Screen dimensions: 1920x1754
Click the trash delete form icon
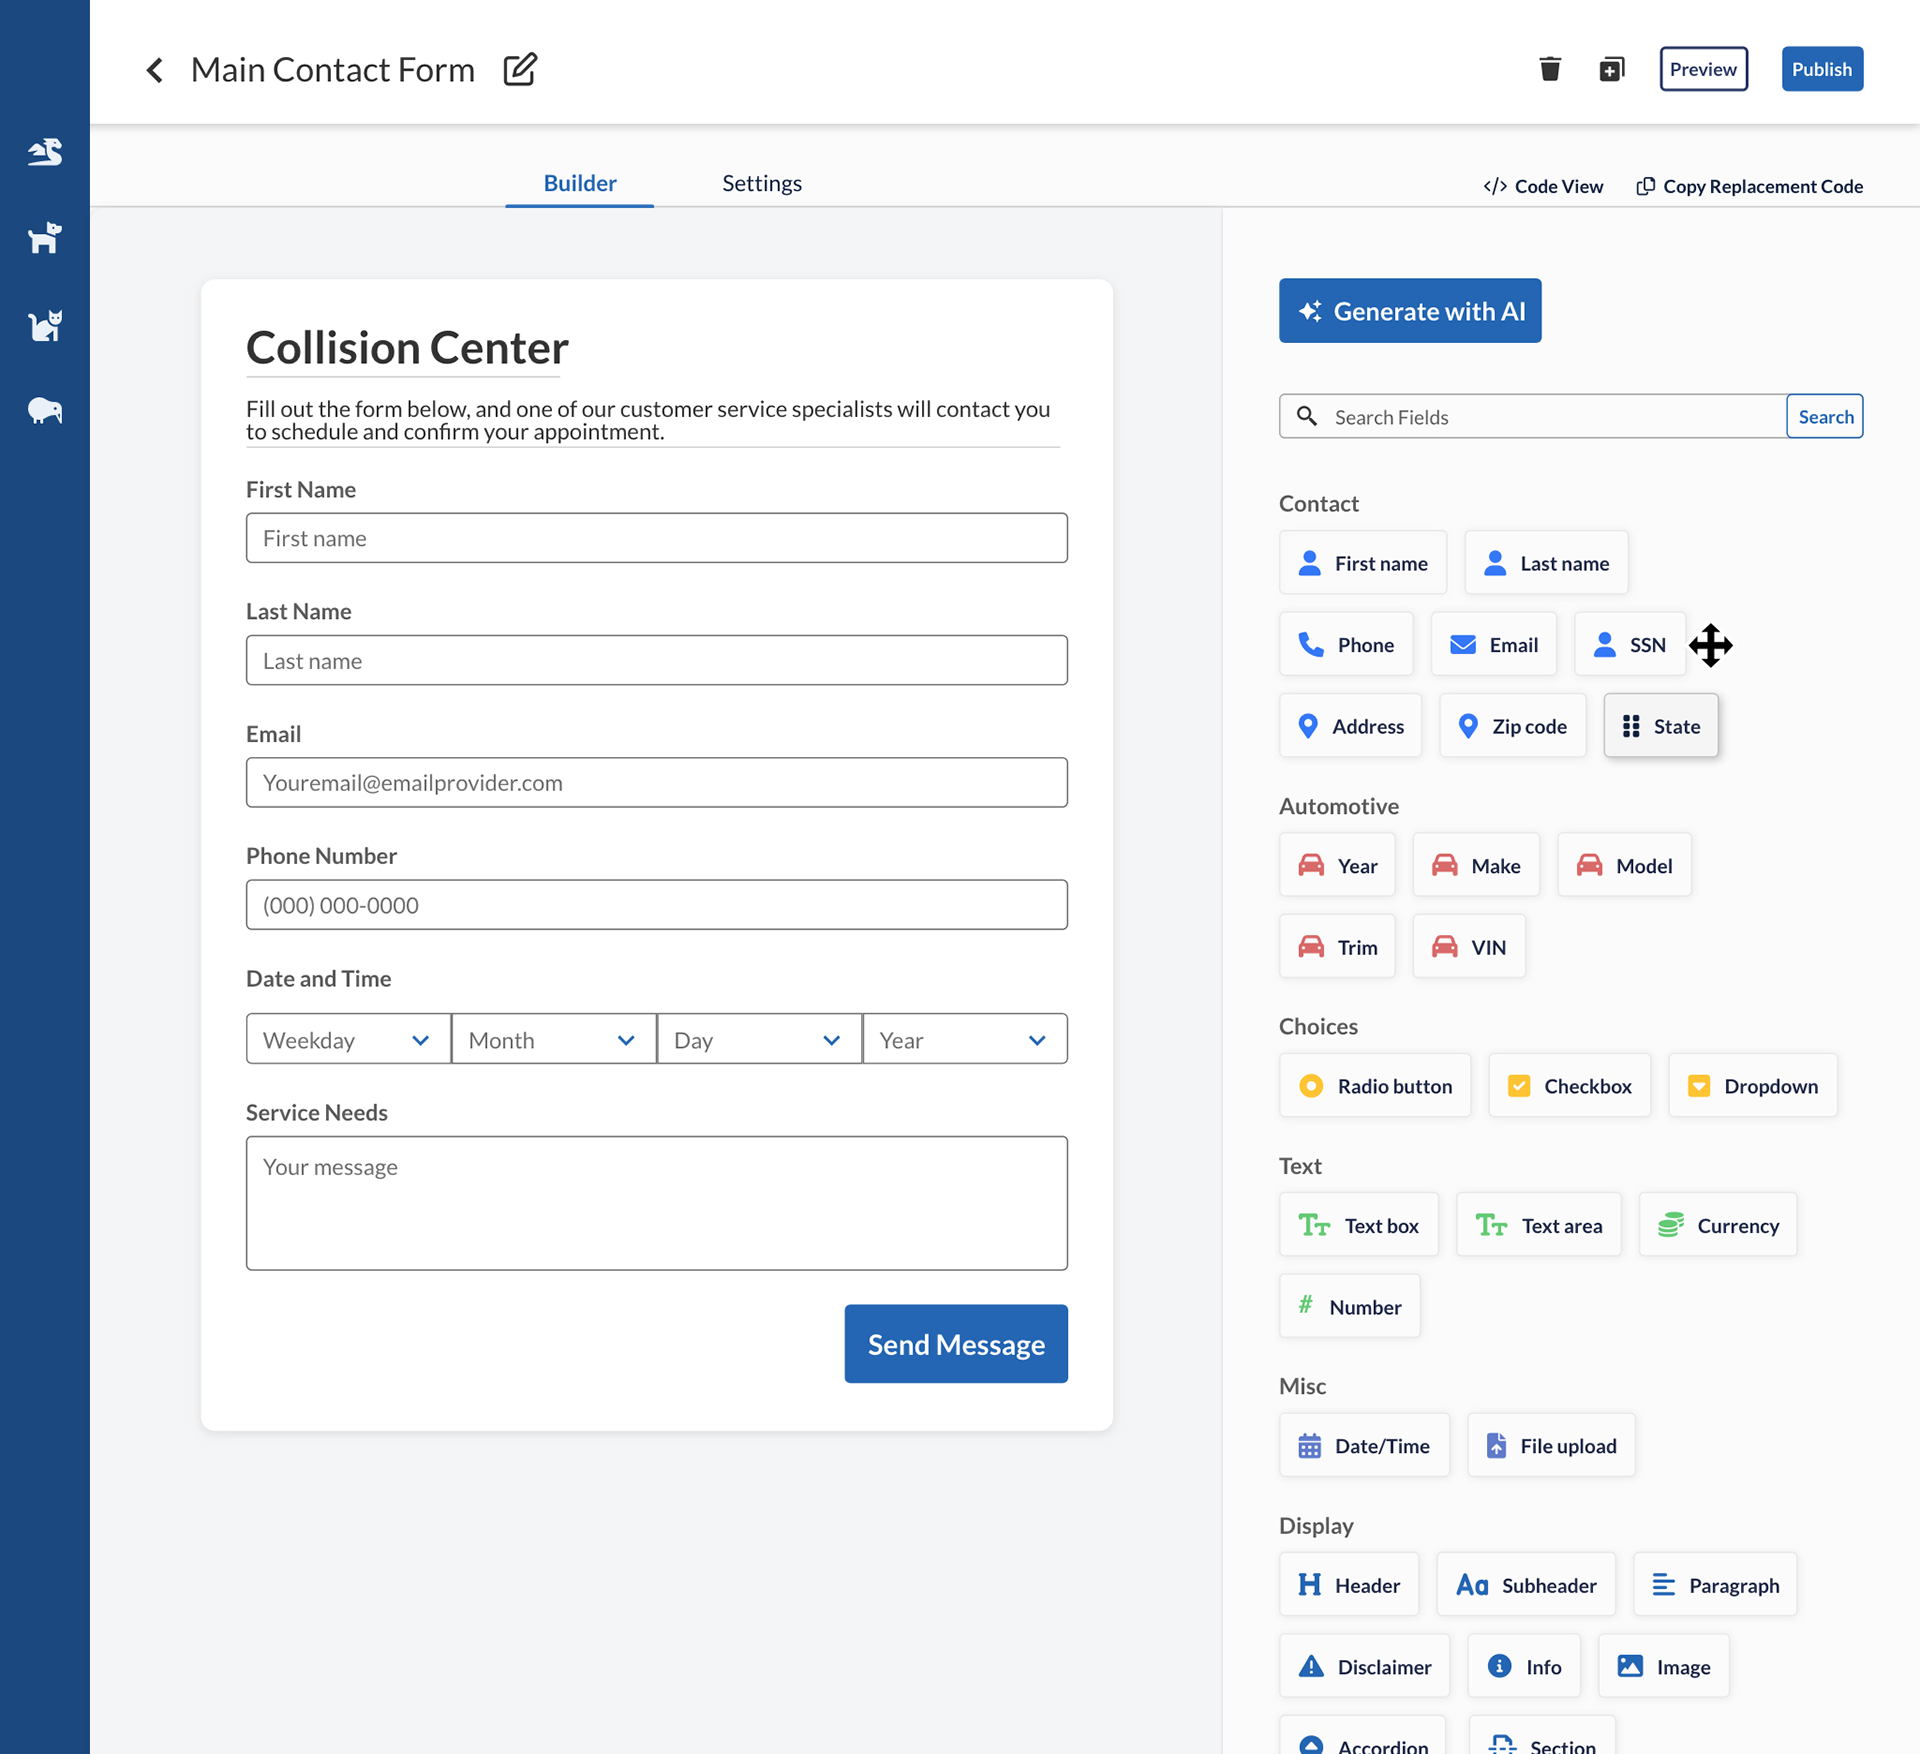click(1549, 69)
